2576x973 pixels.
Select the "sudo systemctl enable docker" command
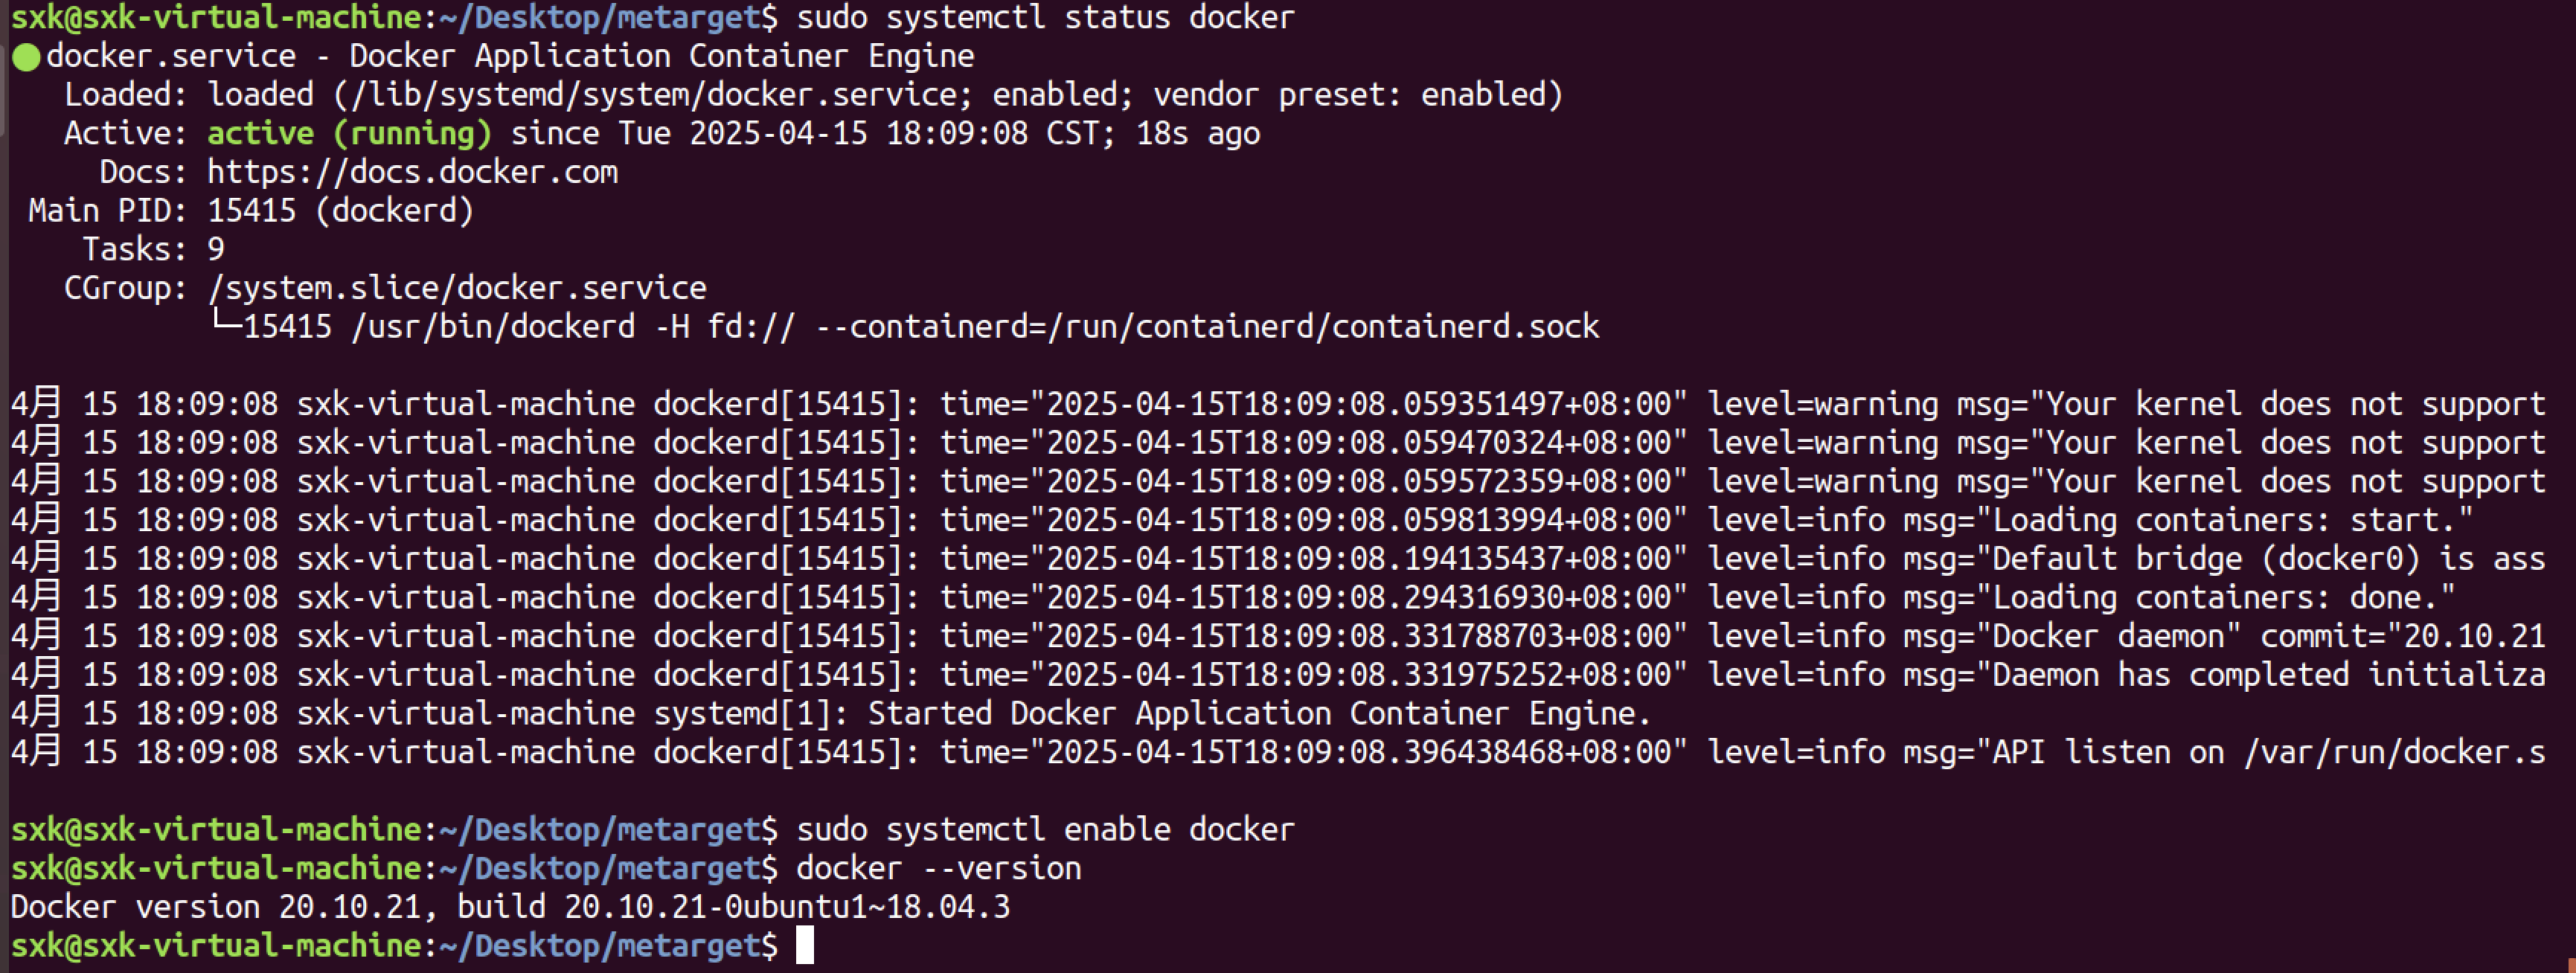click(x=1044, y=829)
